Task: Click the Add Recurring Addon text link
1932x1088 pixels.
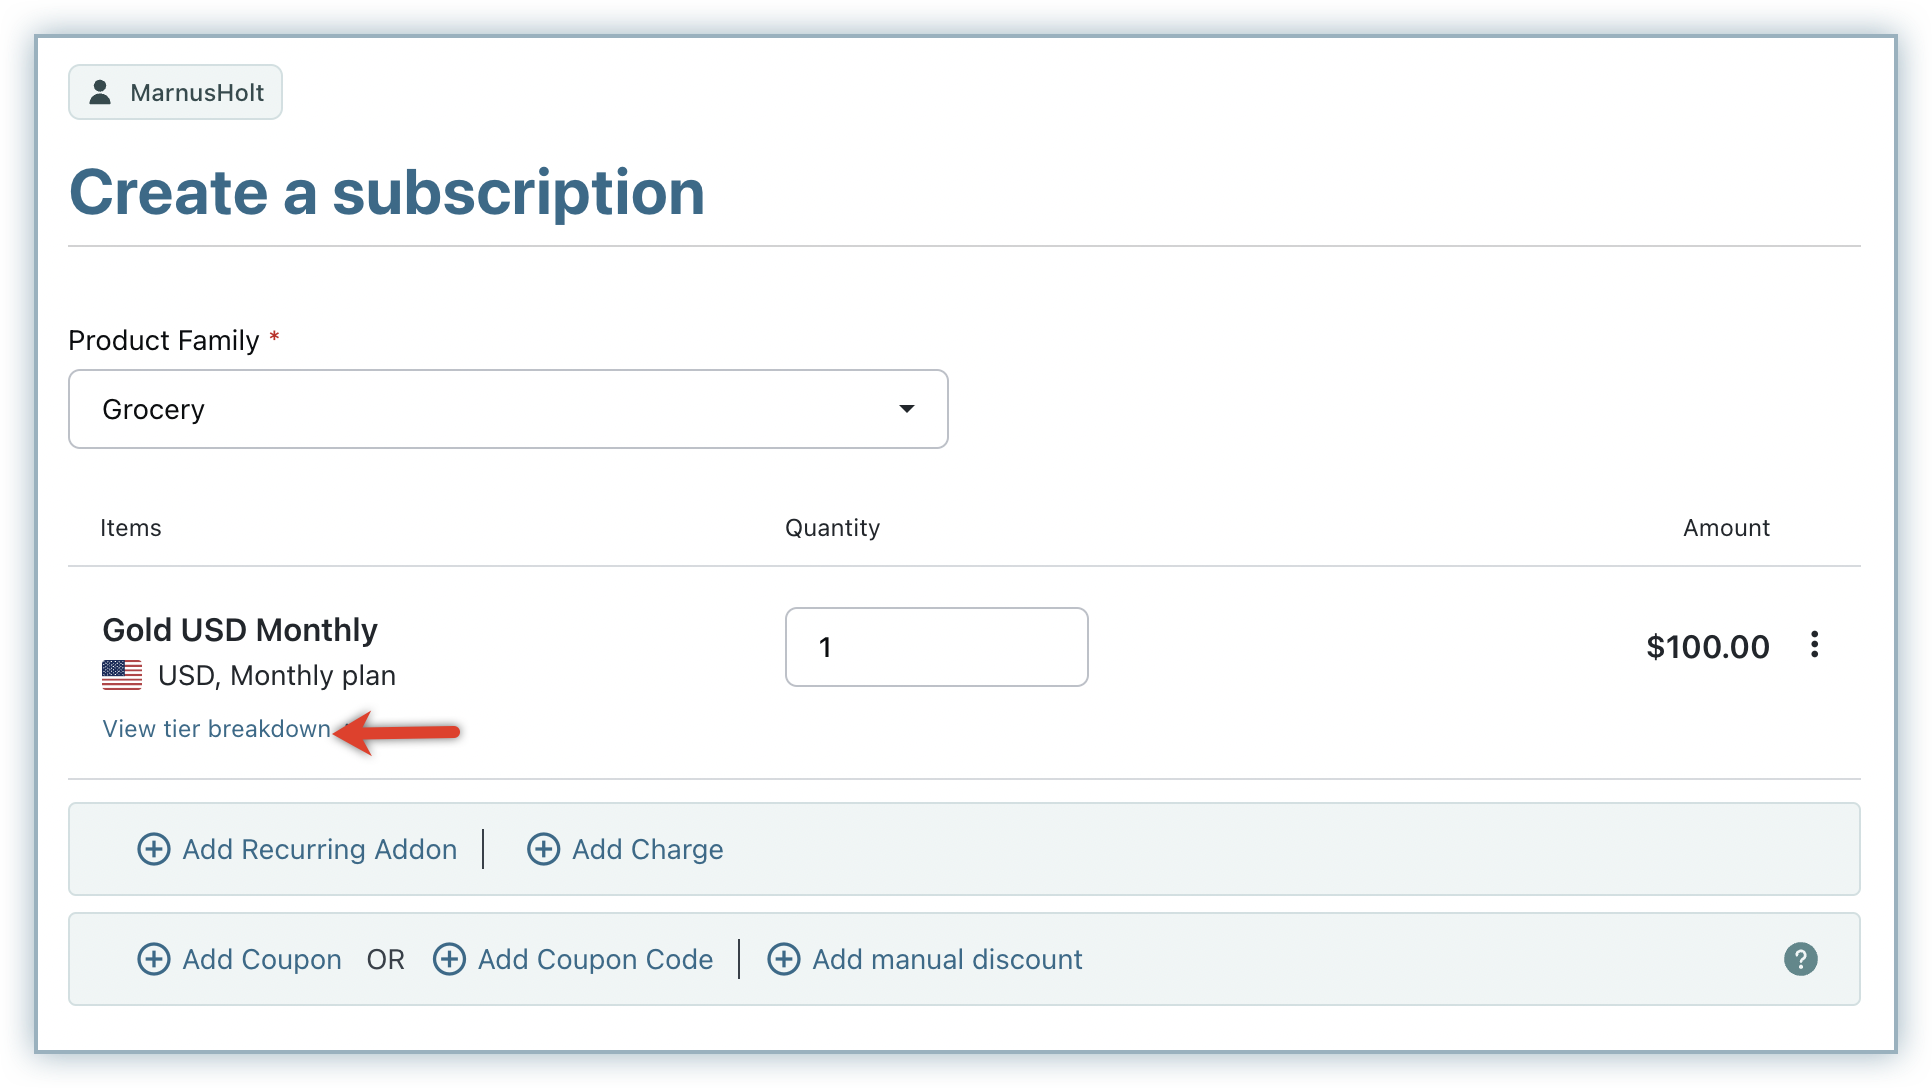Action: coord(319,849)
